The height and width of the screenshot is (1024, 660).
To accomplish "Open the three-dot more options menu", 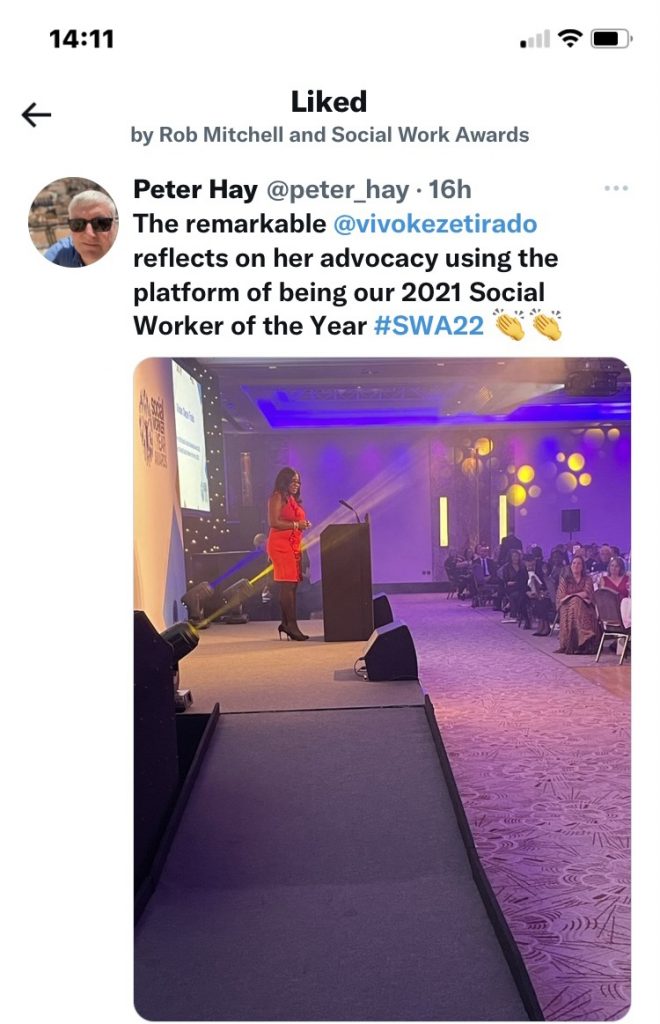I will click(616, 189).
